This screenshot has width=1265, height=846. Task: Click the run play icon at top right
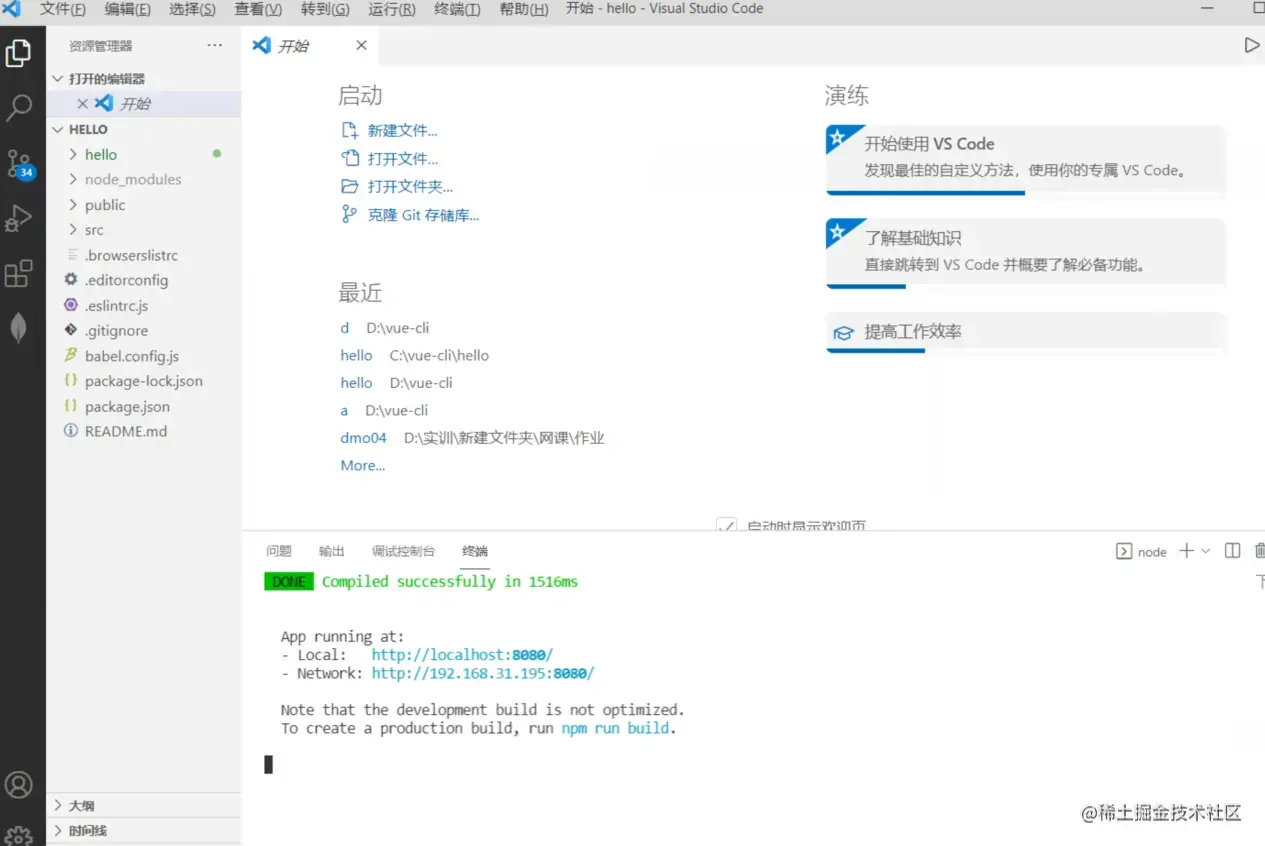[x=1251, y=45]
